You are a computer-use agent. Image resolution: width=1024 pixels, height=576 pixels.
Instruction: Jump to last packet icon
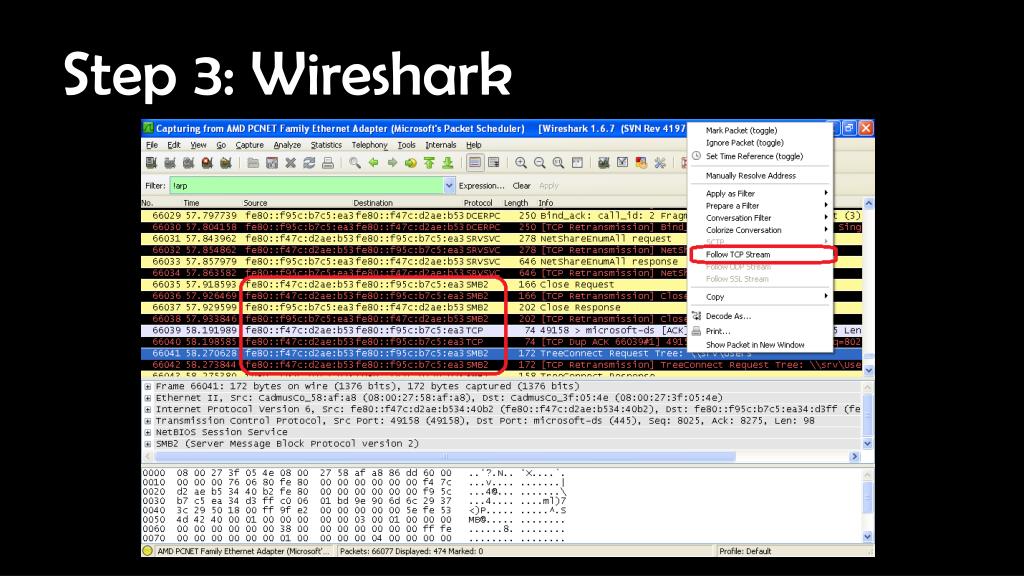coord(448,163)
